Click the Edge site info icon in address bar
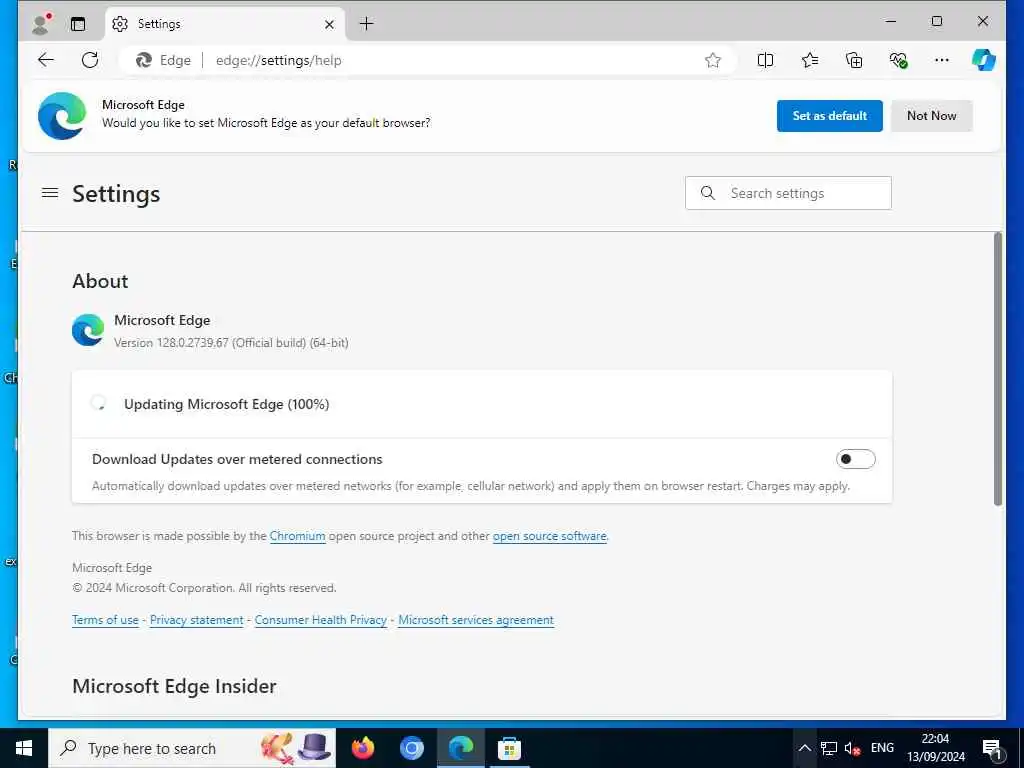The height and width of the screenshot is (768, 1024). 163,60
